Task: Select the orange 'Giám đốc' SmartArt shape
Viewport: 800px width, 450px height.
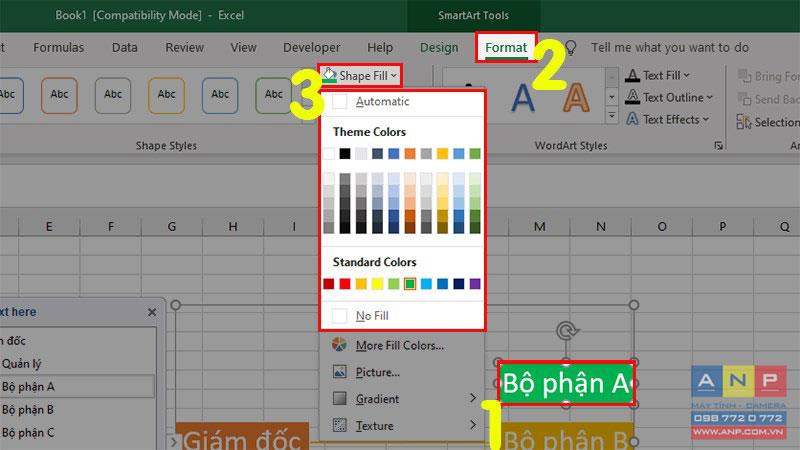Action: click(242, 436)
